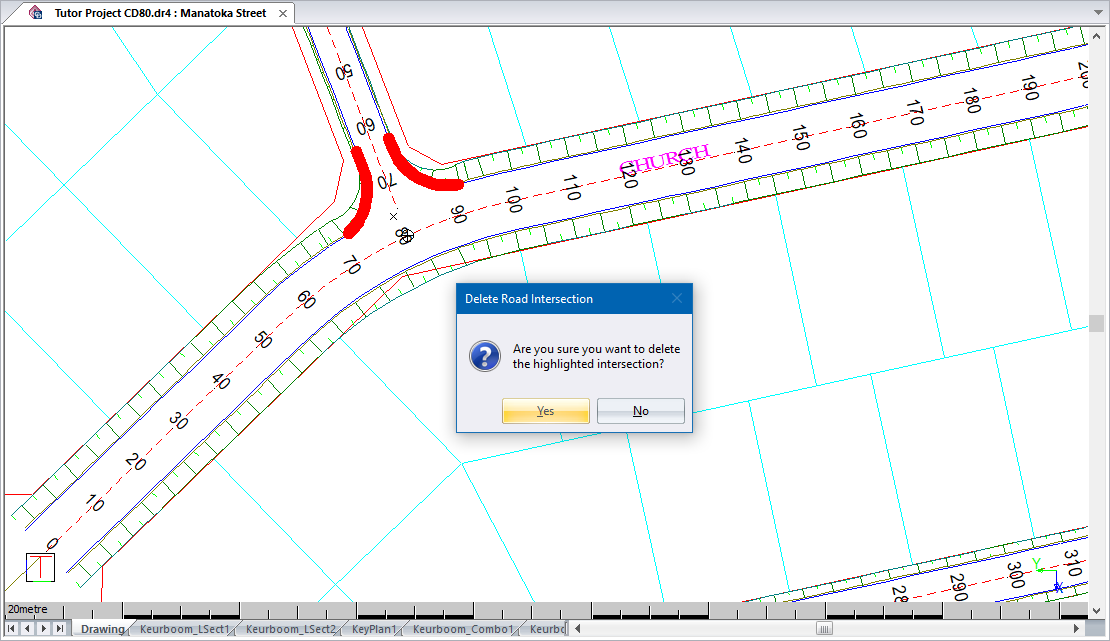The height and width of the screenshot is (641, 1110).
Task: Open the Keurboom_LSect2 sheet tab
Action: (x=291, y=629)
